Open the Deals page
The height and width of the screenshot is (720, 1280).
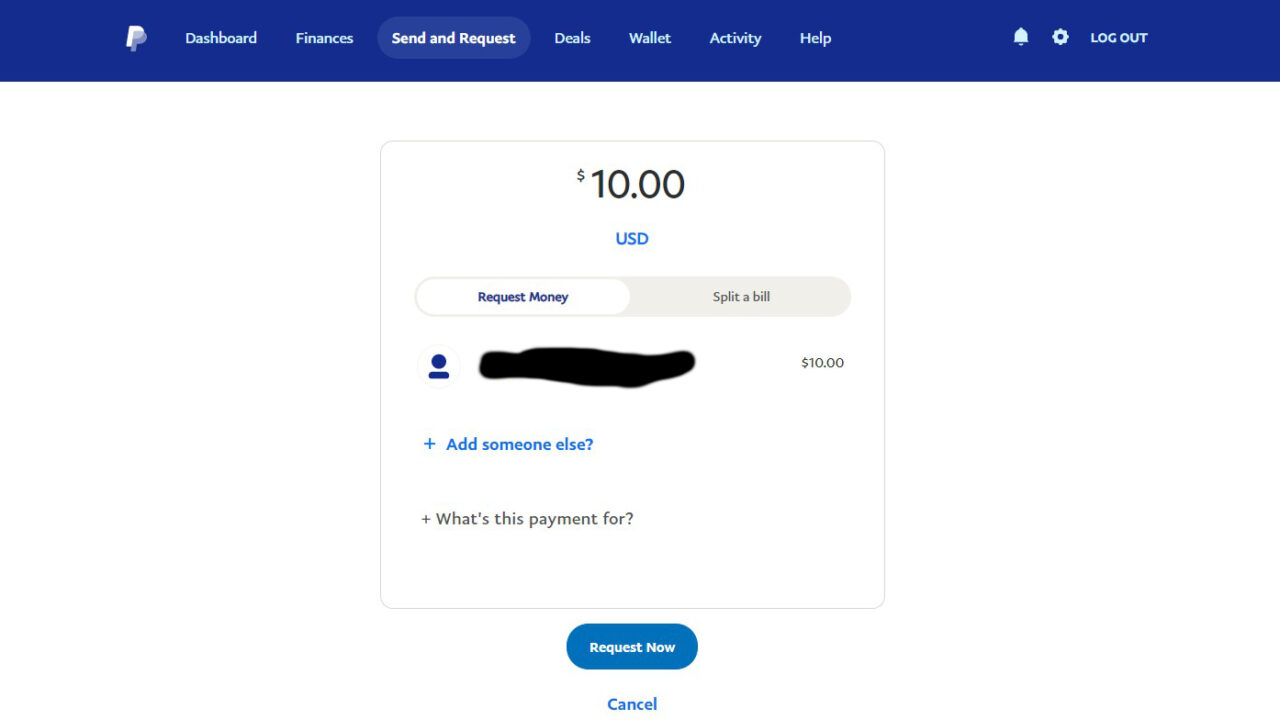[572, 37]
